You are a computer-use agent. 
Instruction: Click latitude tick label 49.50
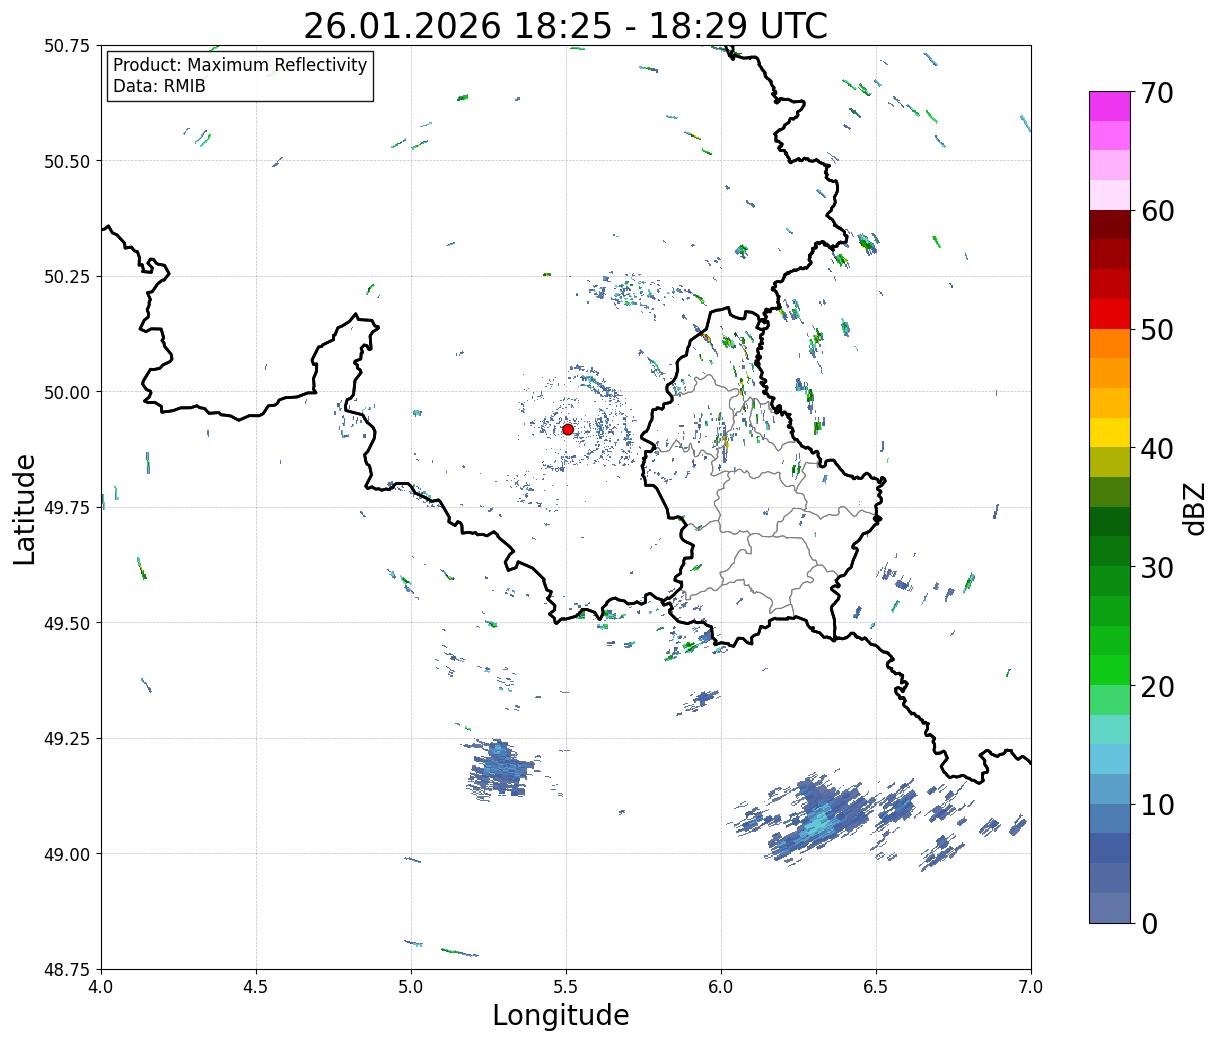pos(67,623)
